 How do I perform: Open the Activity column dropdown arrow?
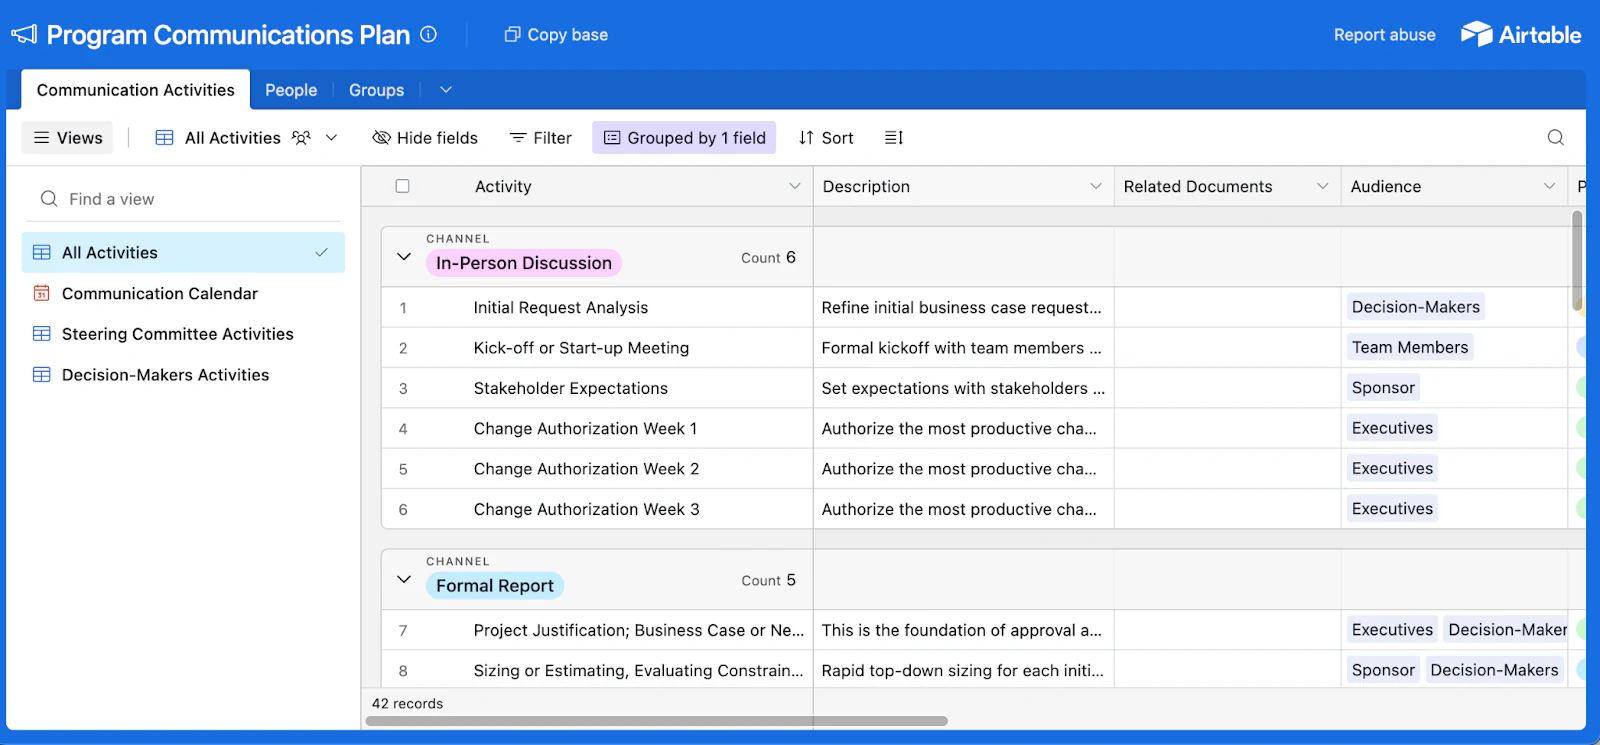795,186
